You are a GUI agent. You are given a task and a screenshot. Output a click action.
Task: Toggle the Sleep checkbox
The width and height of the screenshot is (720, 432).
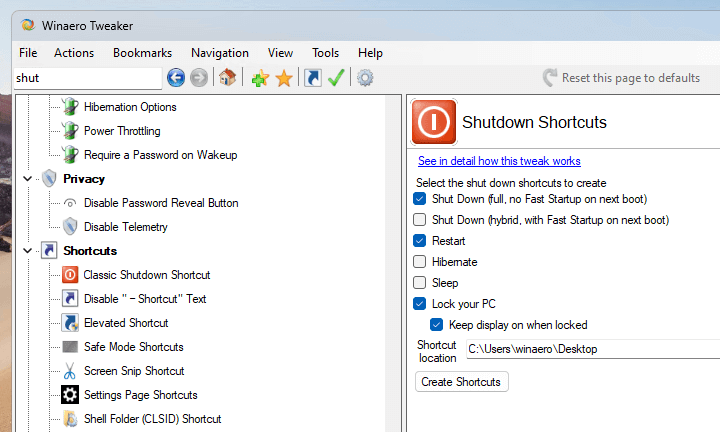[x=420, y=283]
